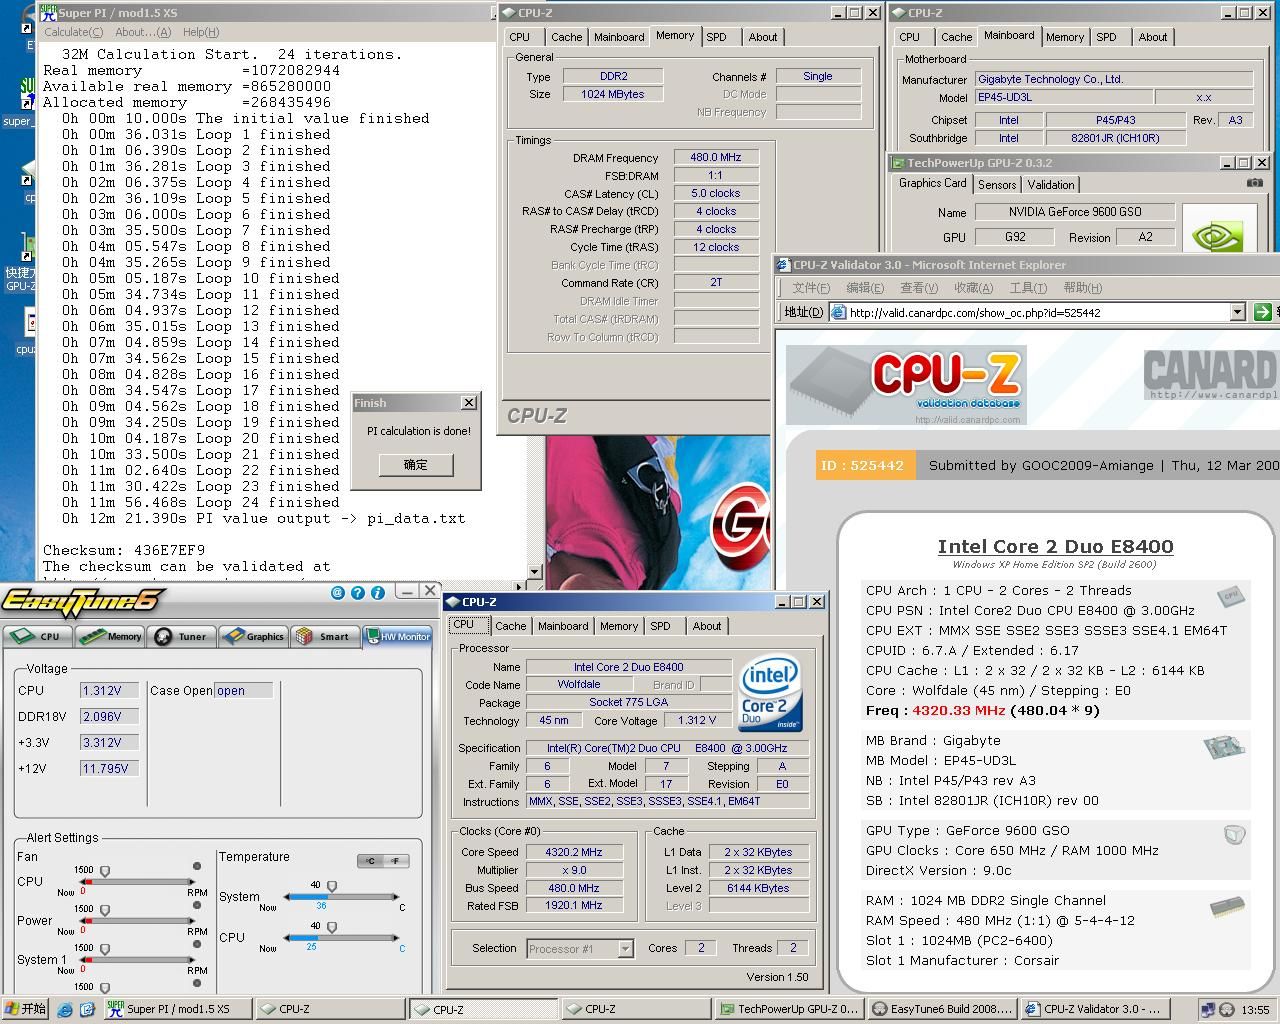The image size is (1280, 1024).
Task: Click the CPU-Z validation database logo
Action: coord(906,385)
